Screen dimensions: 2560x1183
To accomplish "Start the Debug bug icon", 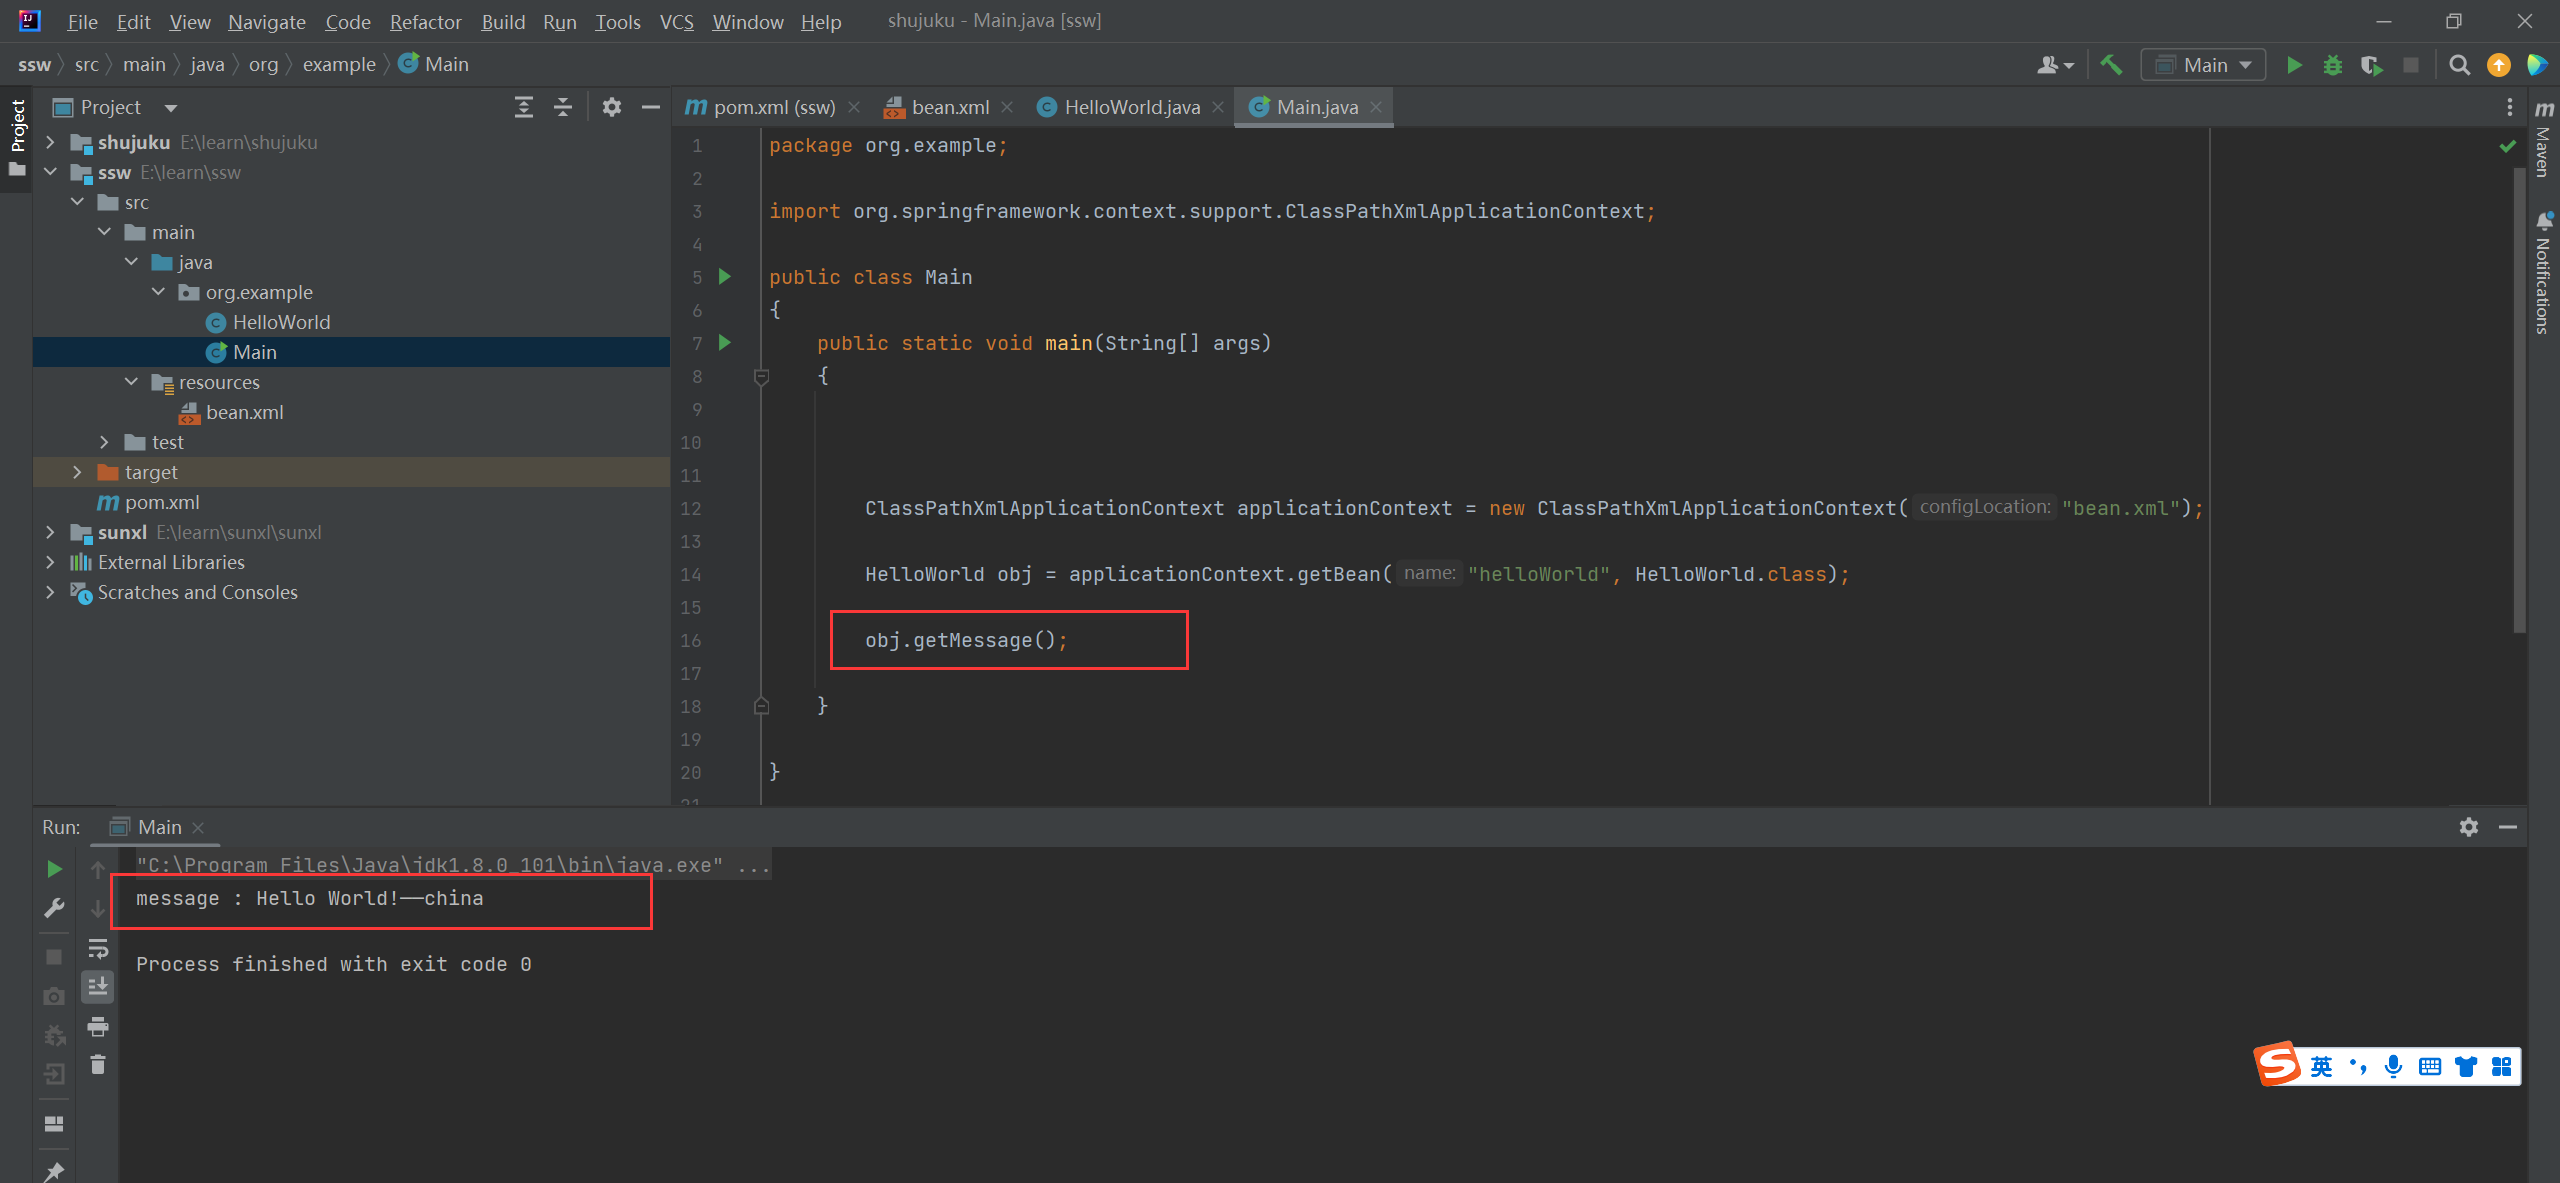I will (x=2333, y=65).
